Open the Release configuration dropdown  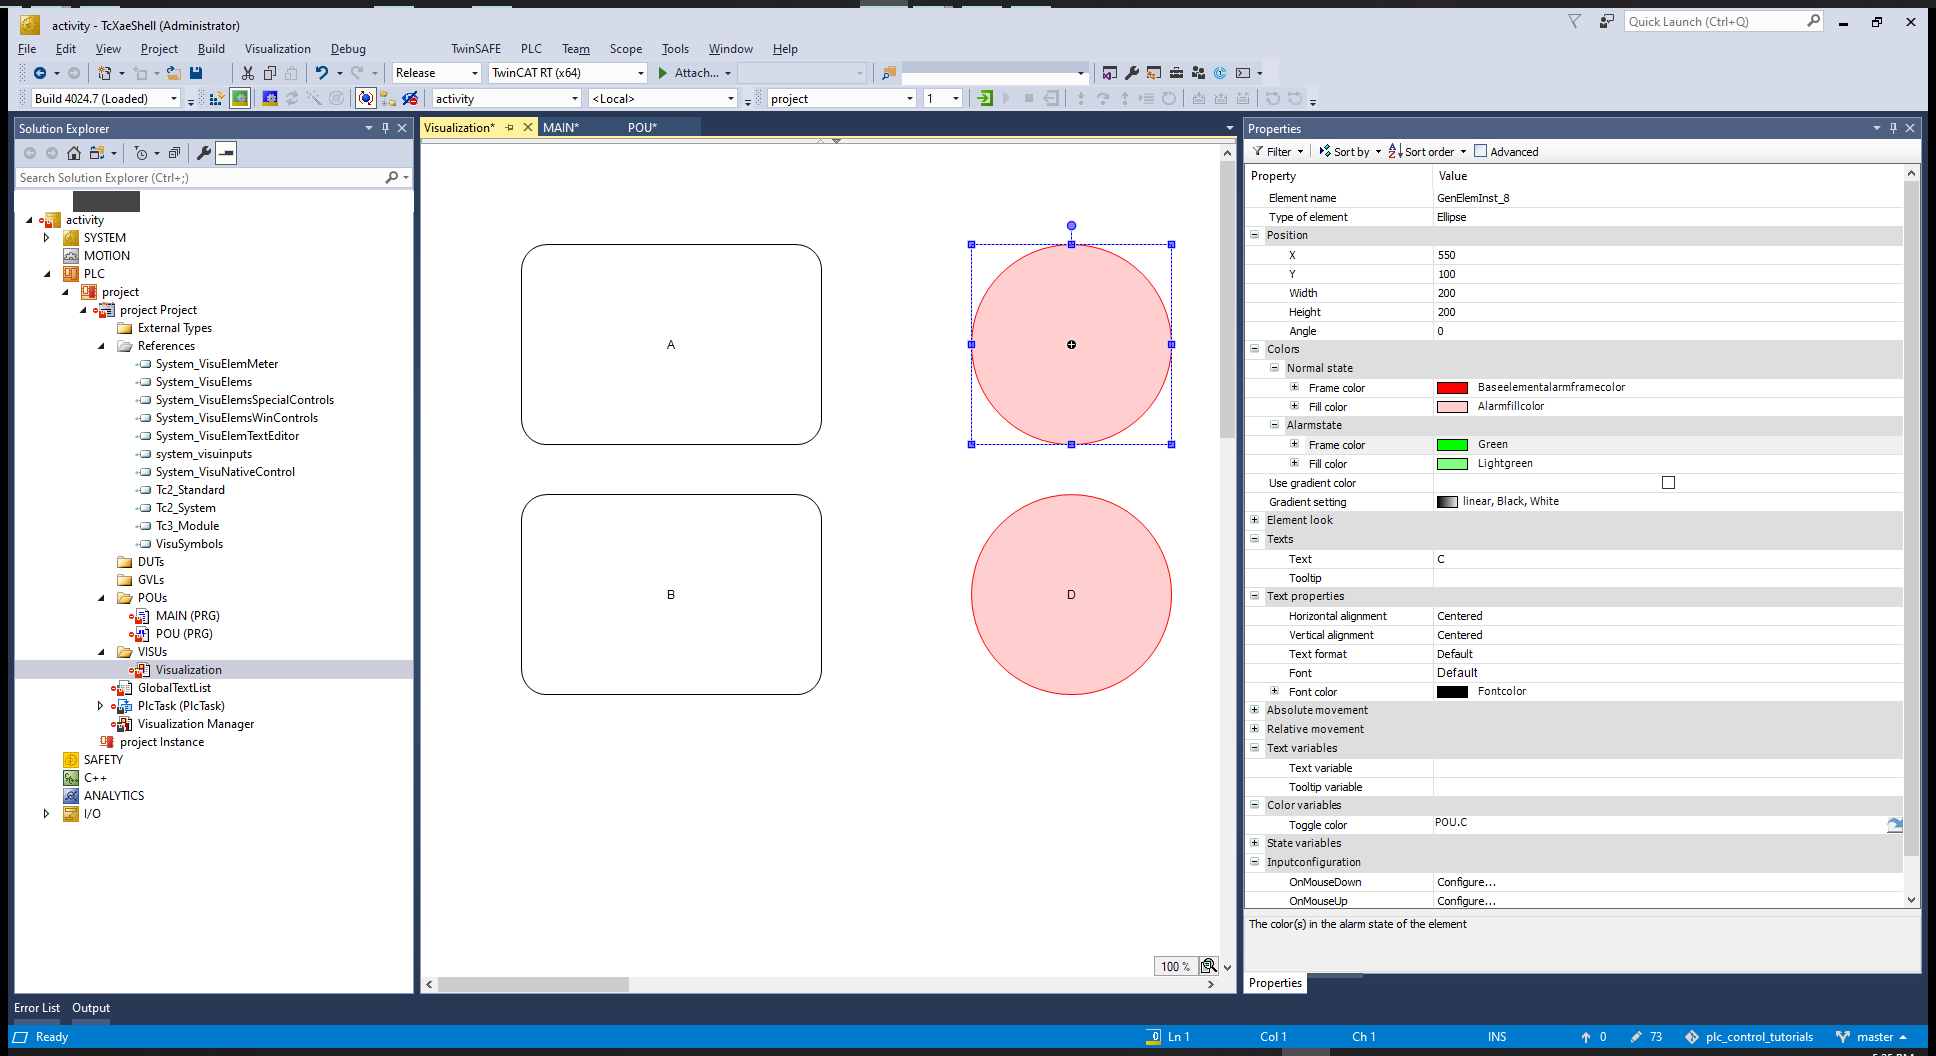point(474,73)
